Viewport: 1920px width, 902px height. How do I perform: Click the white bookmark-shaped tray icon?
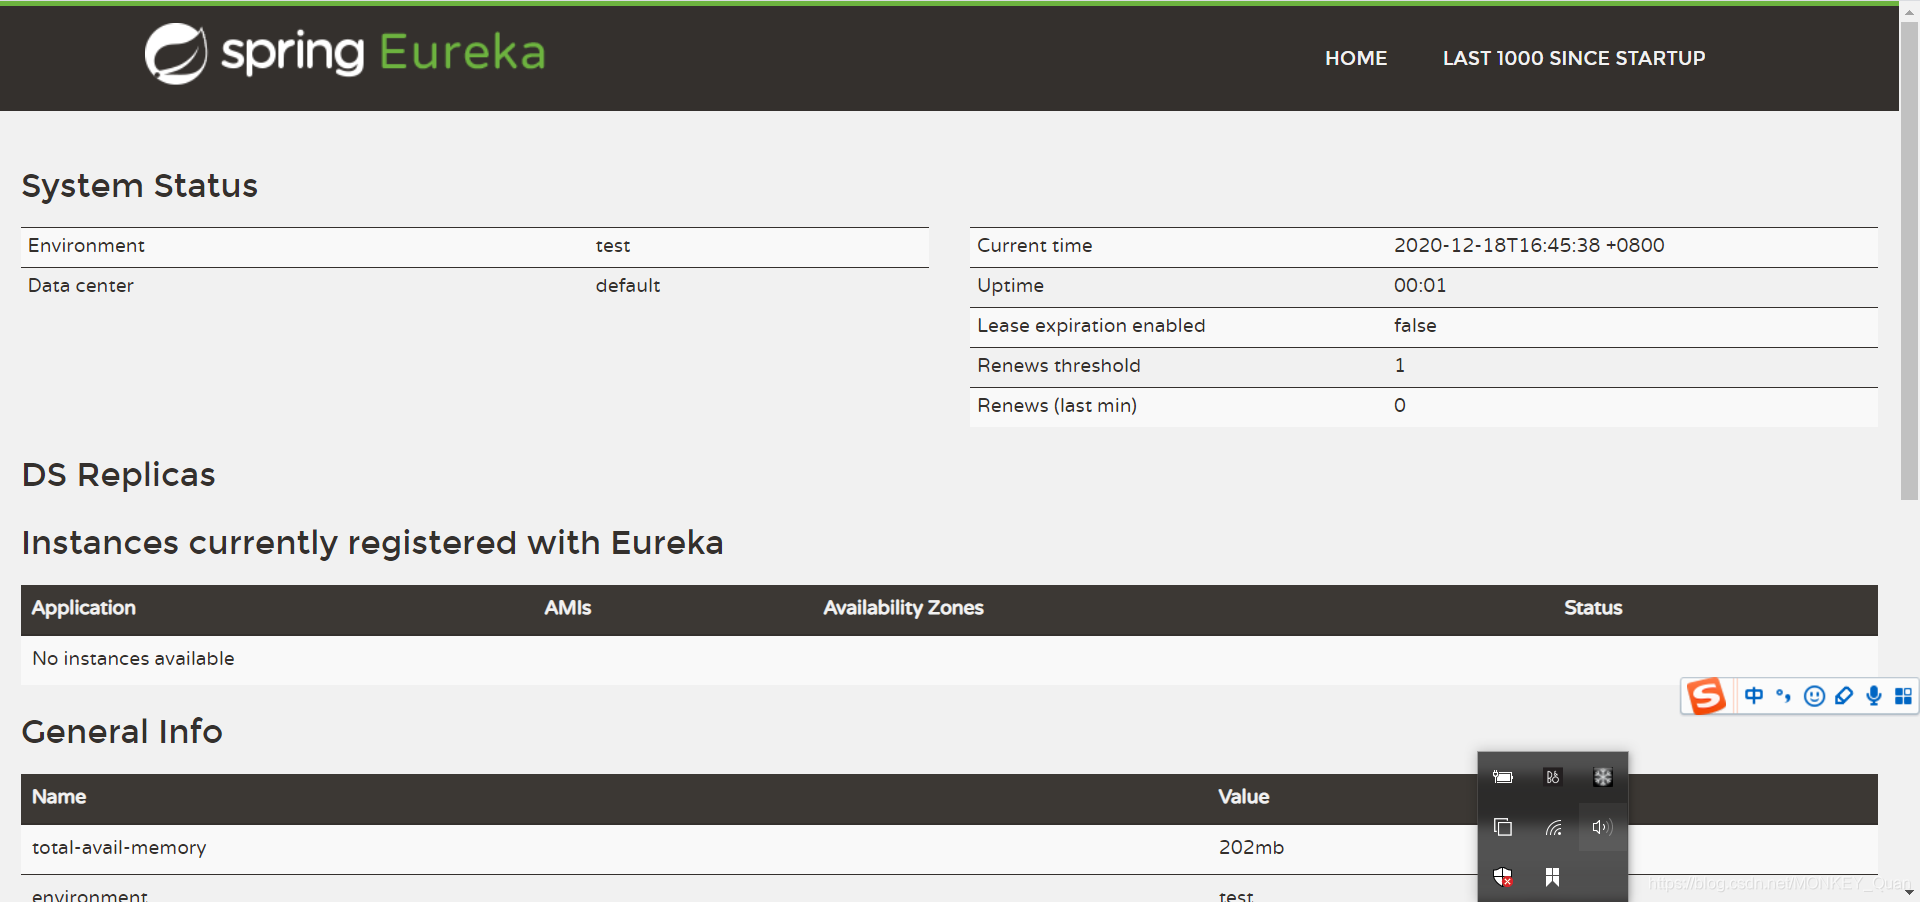tap(1553, 877)
